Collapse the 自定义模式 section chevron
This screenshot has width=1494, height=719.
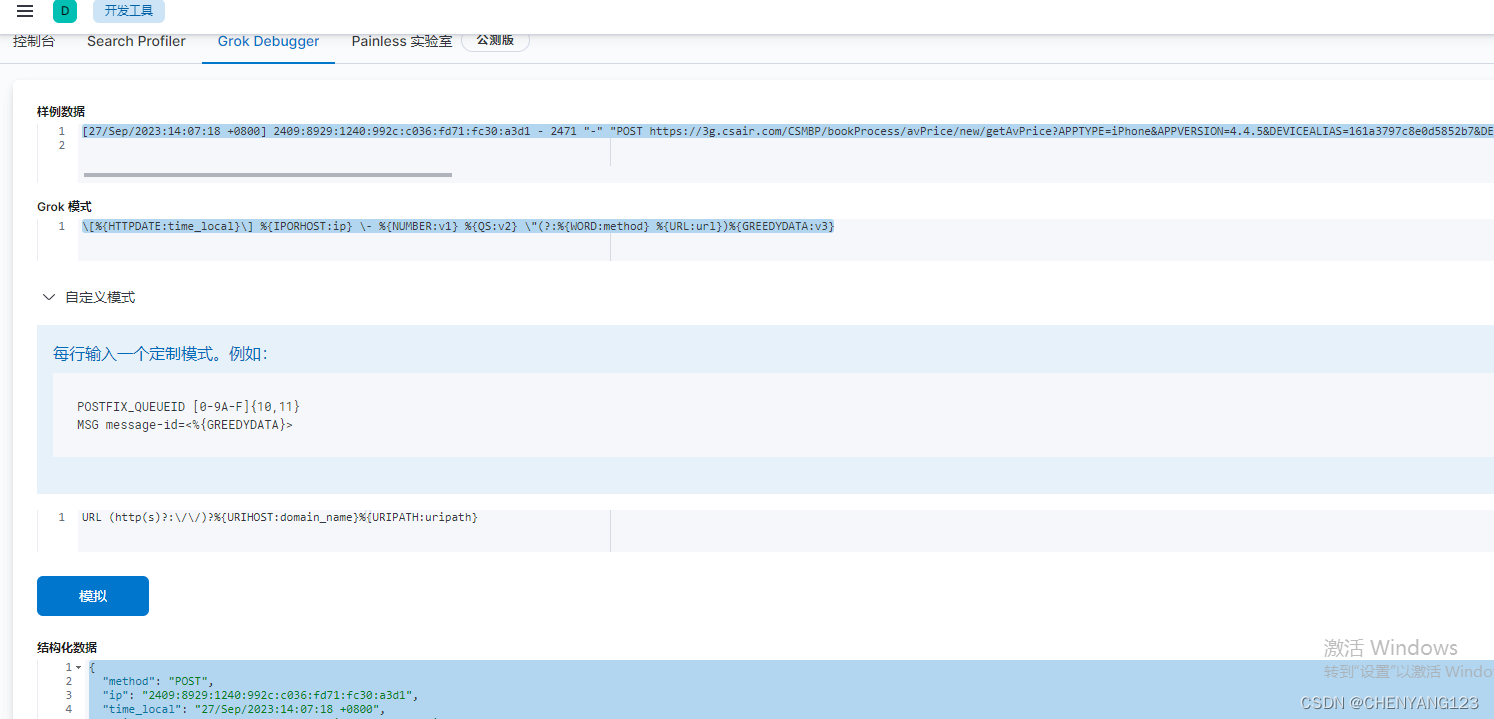(48, 296)
